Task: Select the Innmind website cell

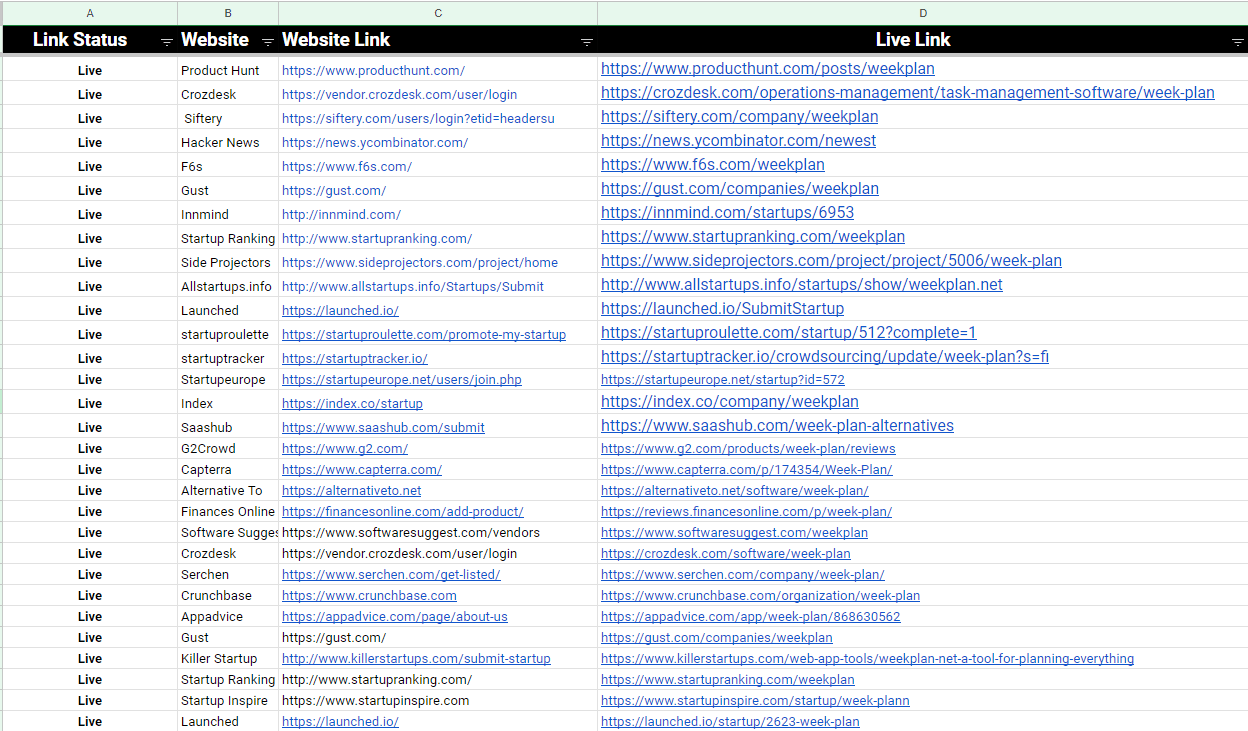Action: (228, 215)
